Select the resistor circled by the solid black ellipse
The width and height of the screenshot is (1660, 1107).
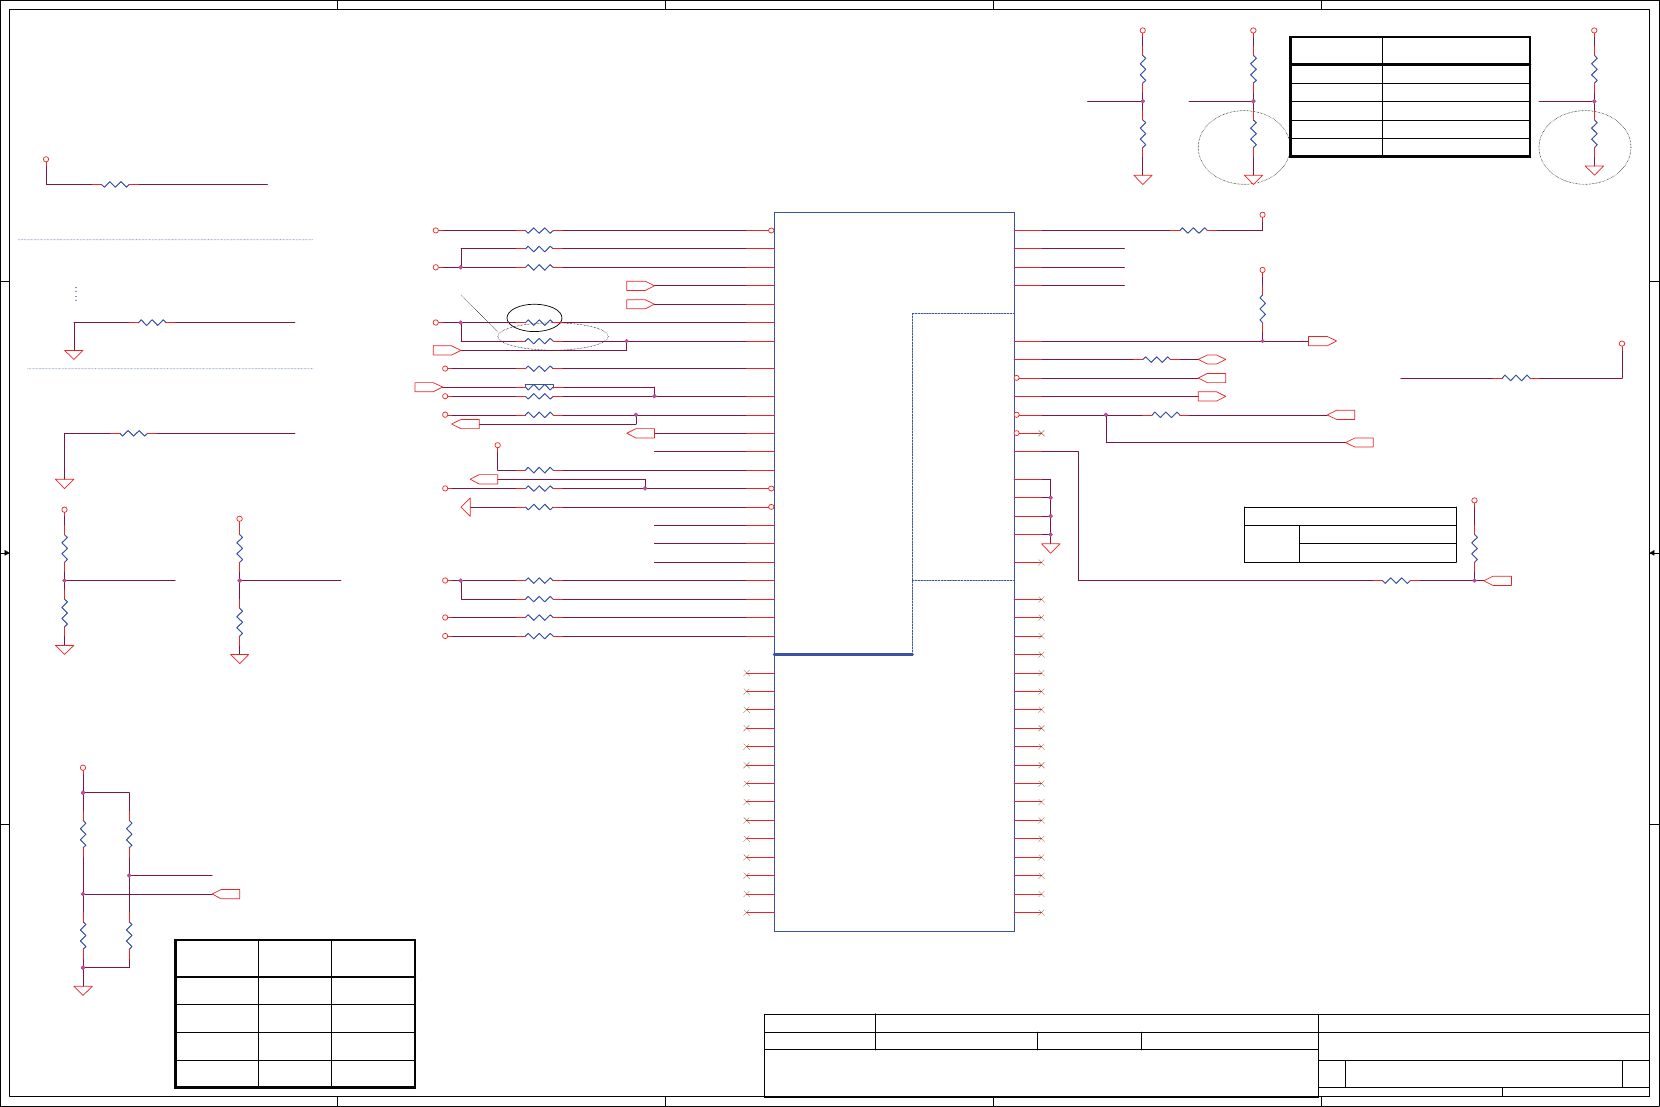coord(539,322)
